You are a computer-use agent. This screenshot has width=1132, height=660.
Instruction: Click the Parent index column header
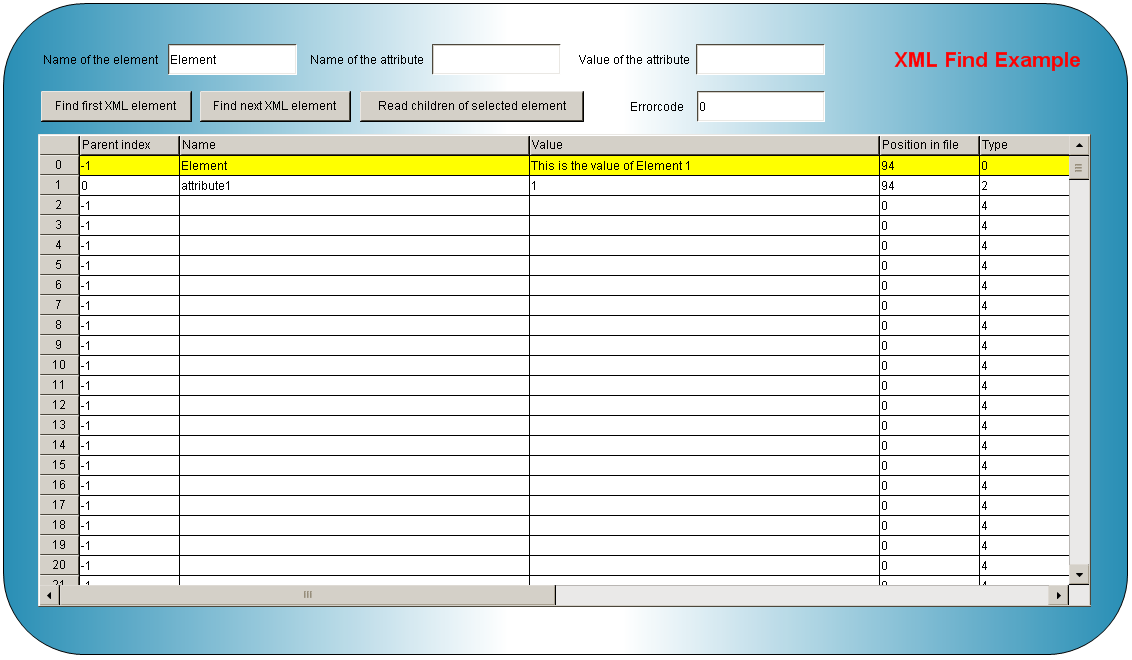(129, 145)
